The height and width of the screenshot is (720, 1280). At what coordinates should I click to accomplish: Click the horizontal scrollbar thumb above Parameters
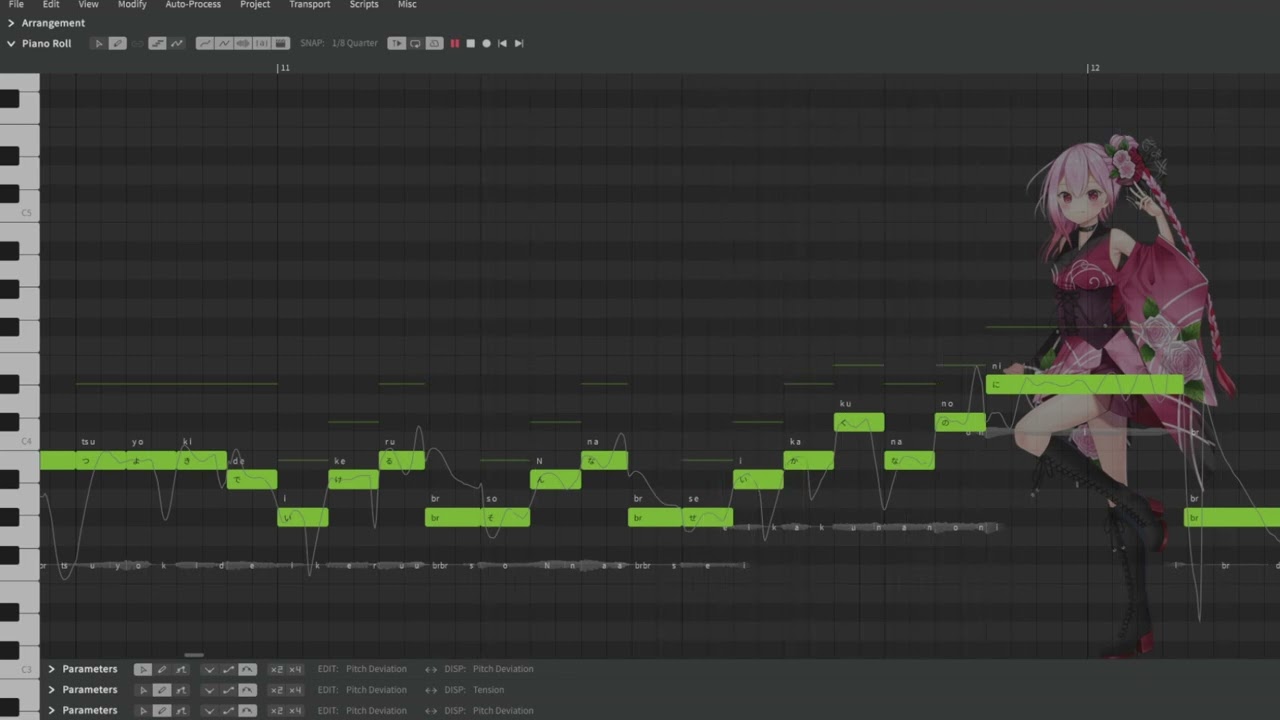(x=194, y=656)
